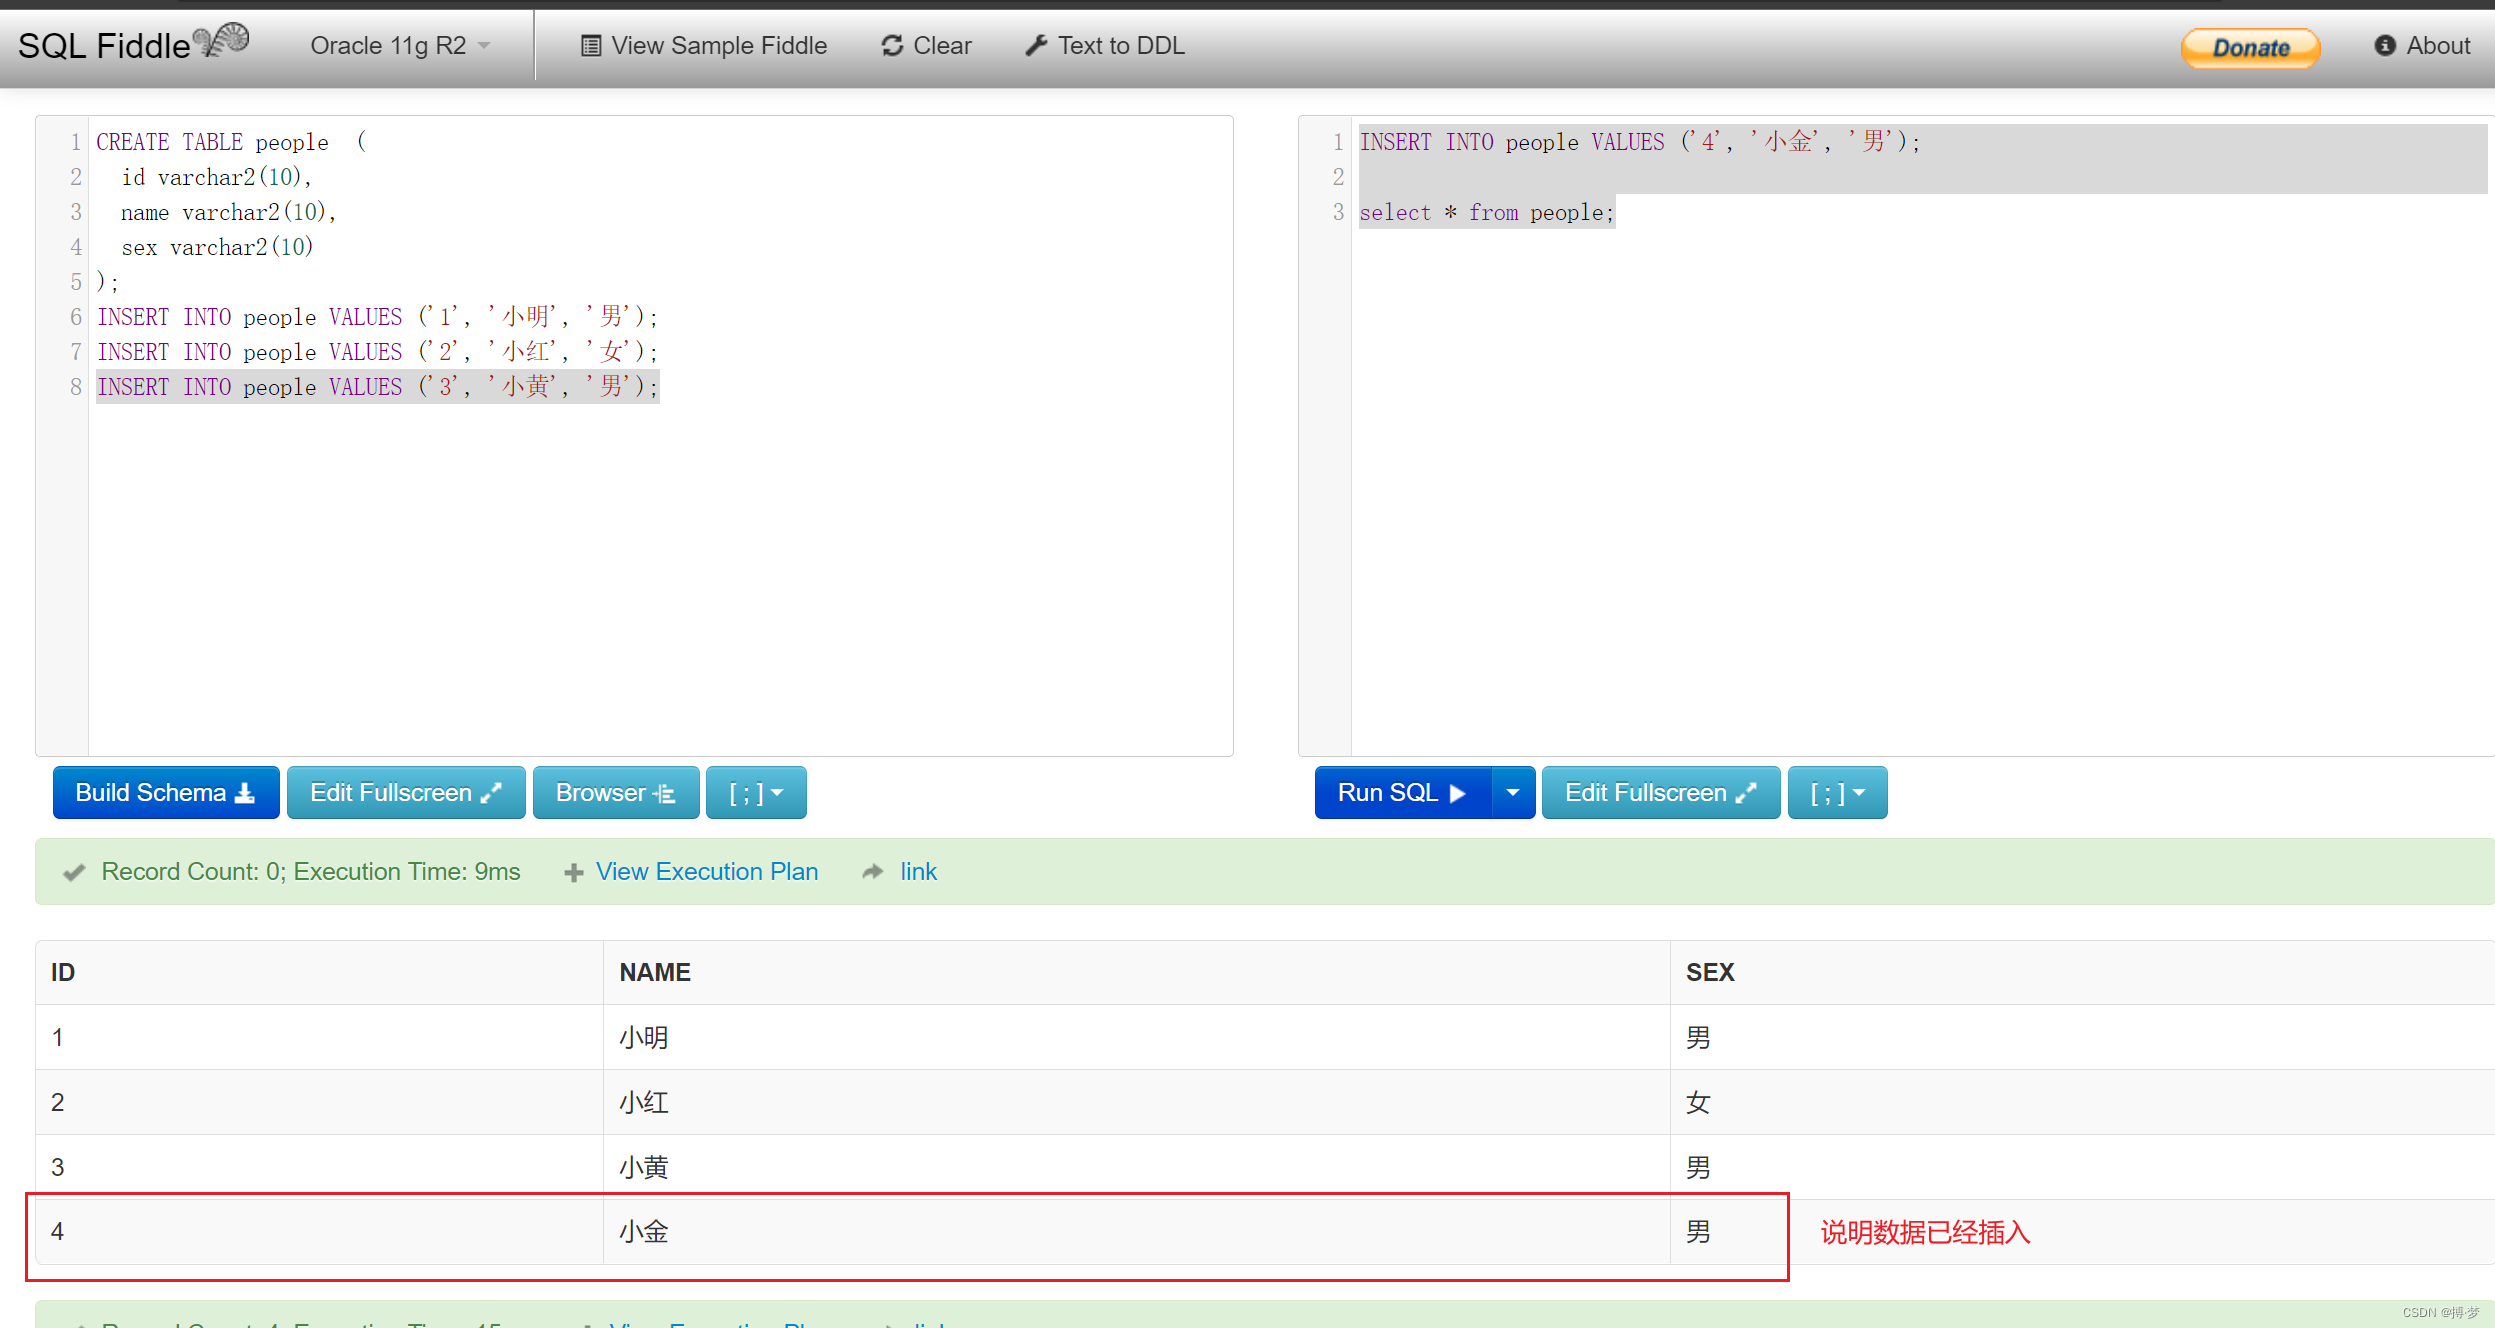Viewport: 2495px width, 1328px height.
Task: Expand schema editor with Edit Fullscreen
Action: pyautogui.click(x=405, y=793)
